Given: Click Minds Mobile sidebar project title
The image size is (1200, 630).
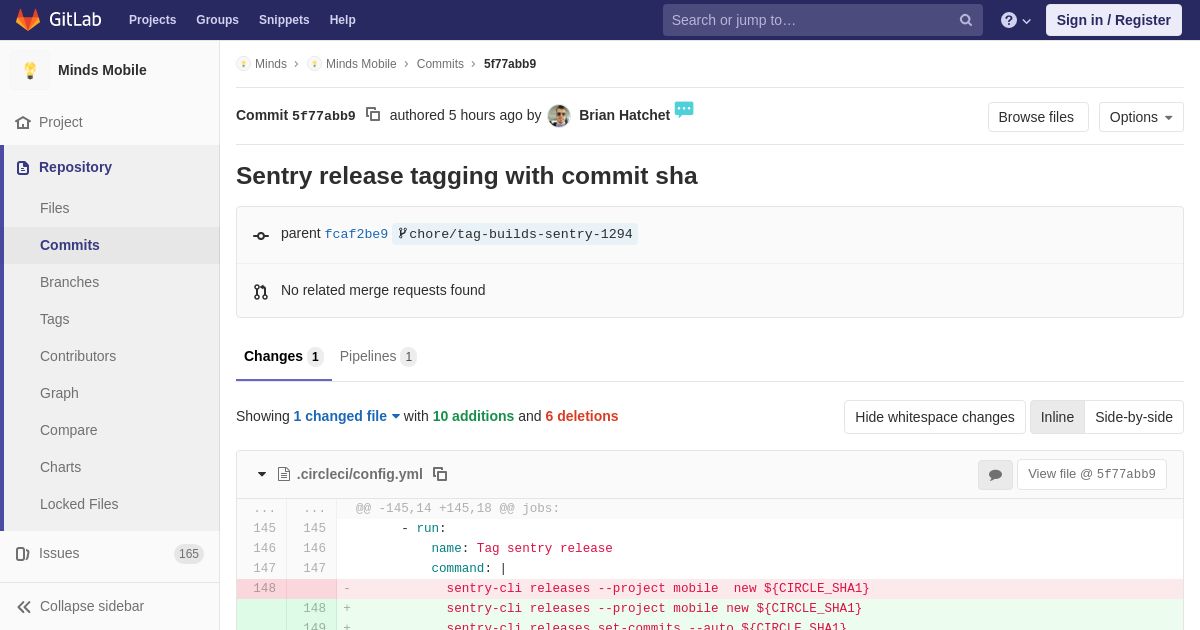Looking at the screenshot, I should pos(102,70).
